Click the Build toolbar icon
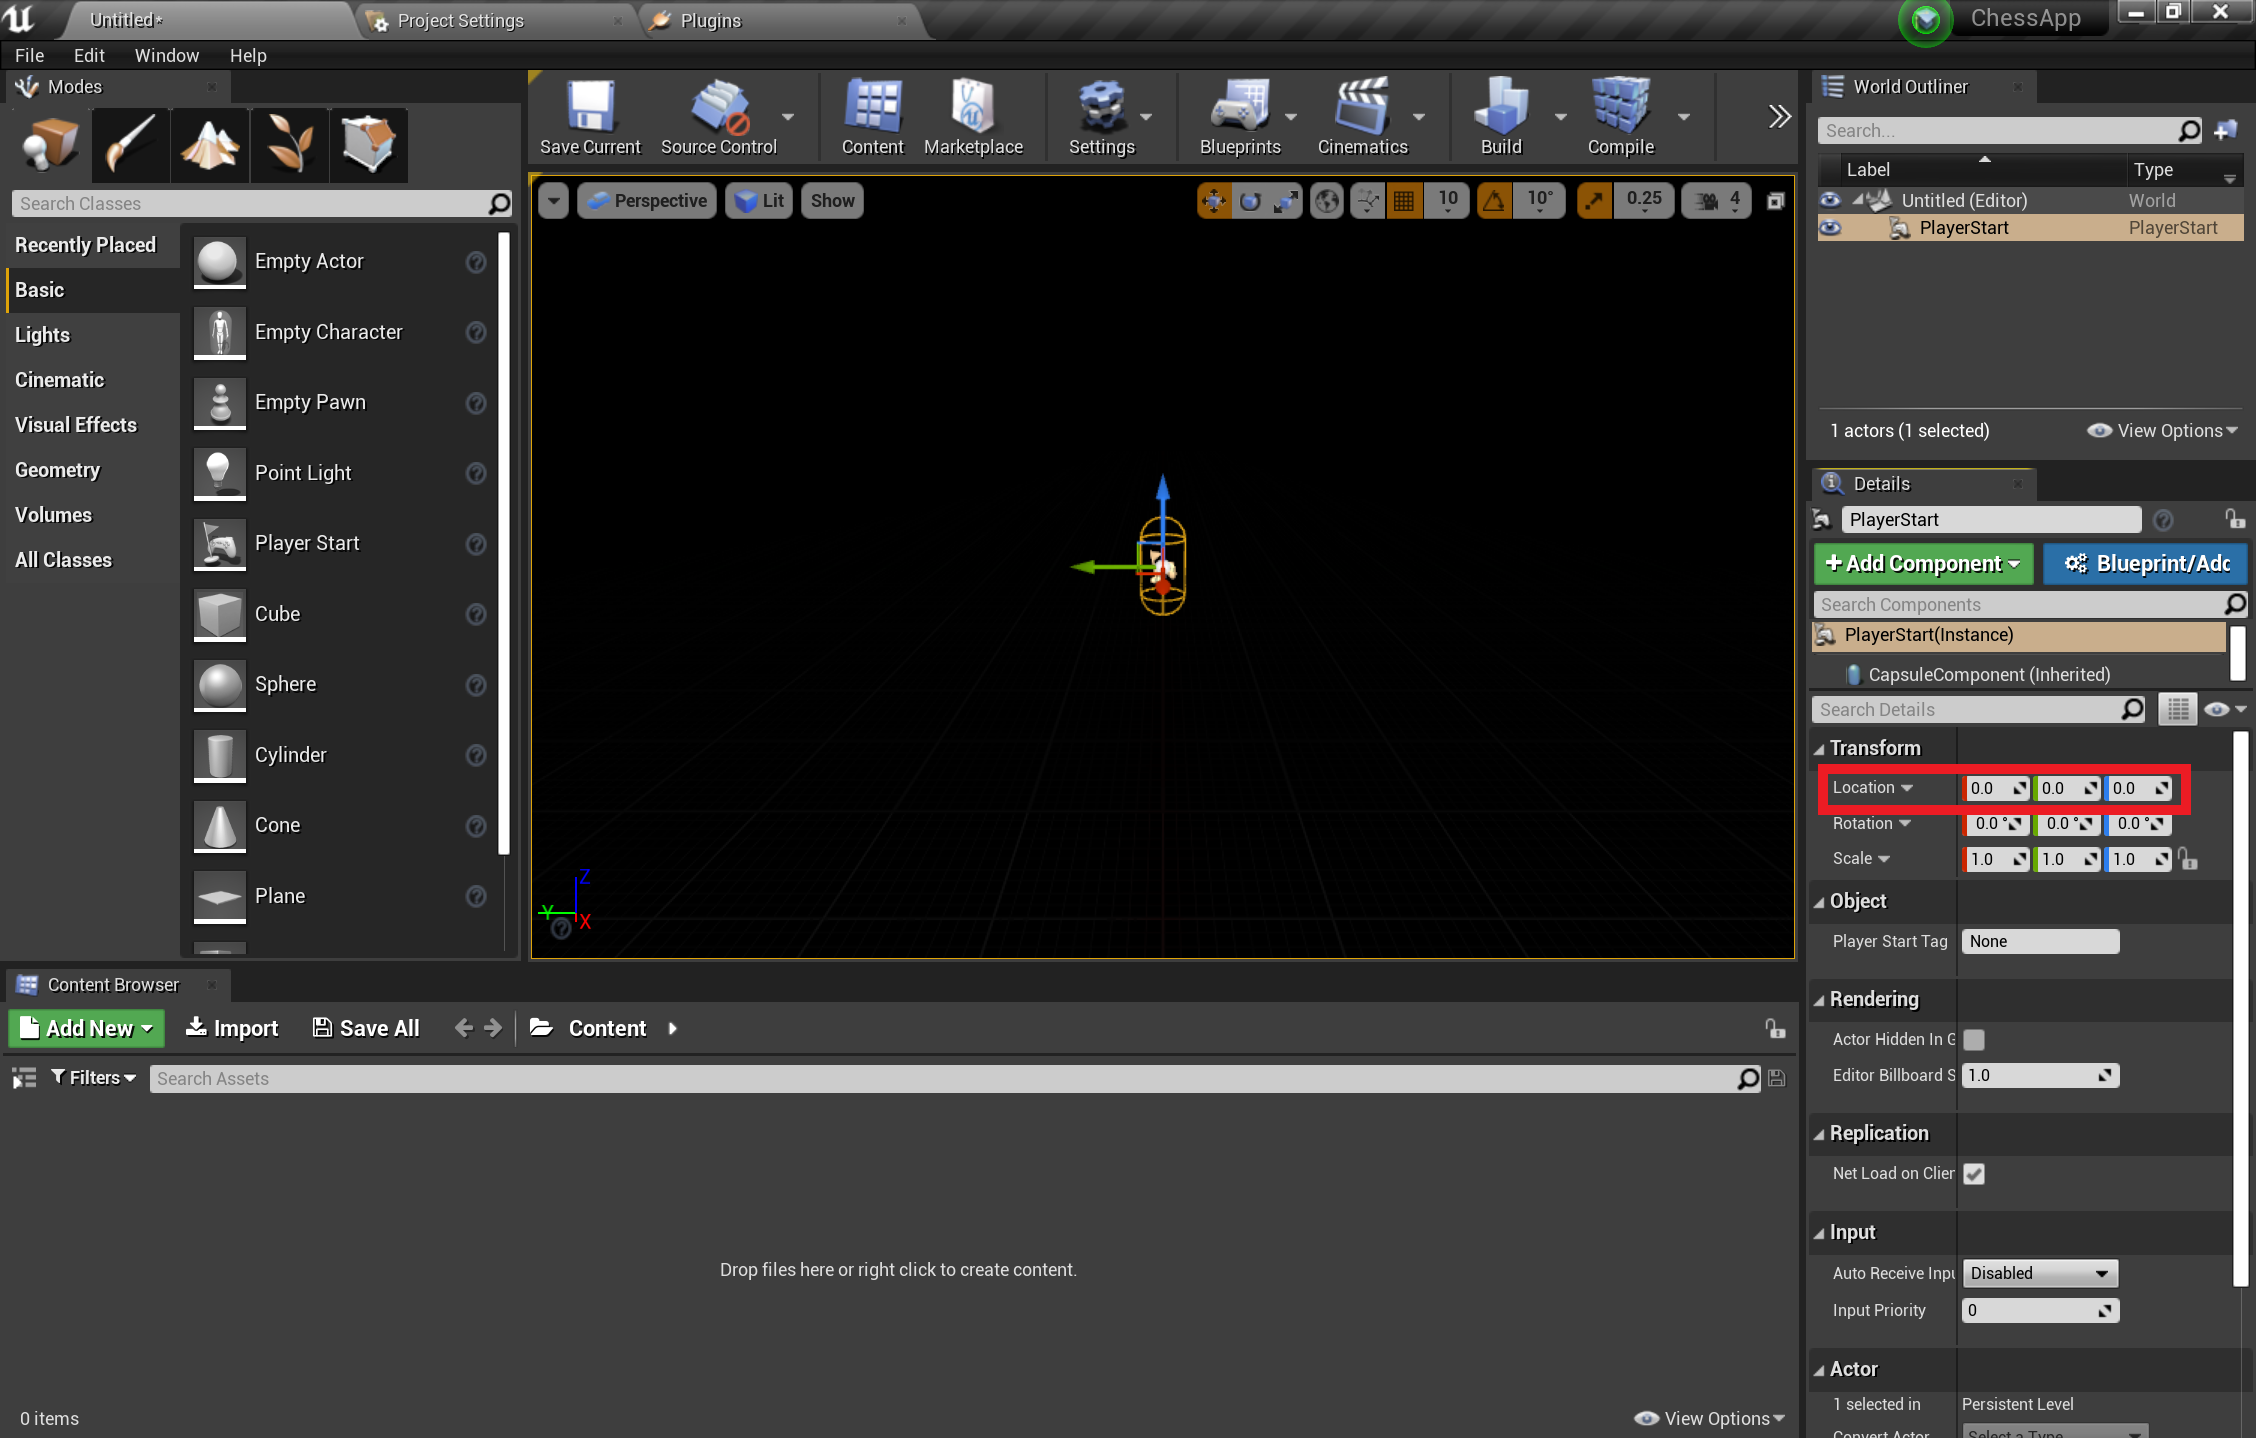The width and height of the screenshot is (2256, 1438). [x=1496, y=117]
